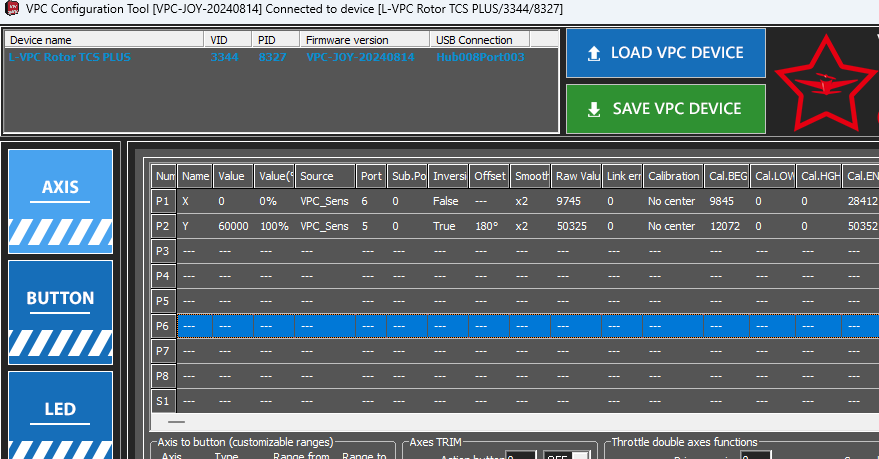Click Port value 5 in row P2

pos(364,226)
